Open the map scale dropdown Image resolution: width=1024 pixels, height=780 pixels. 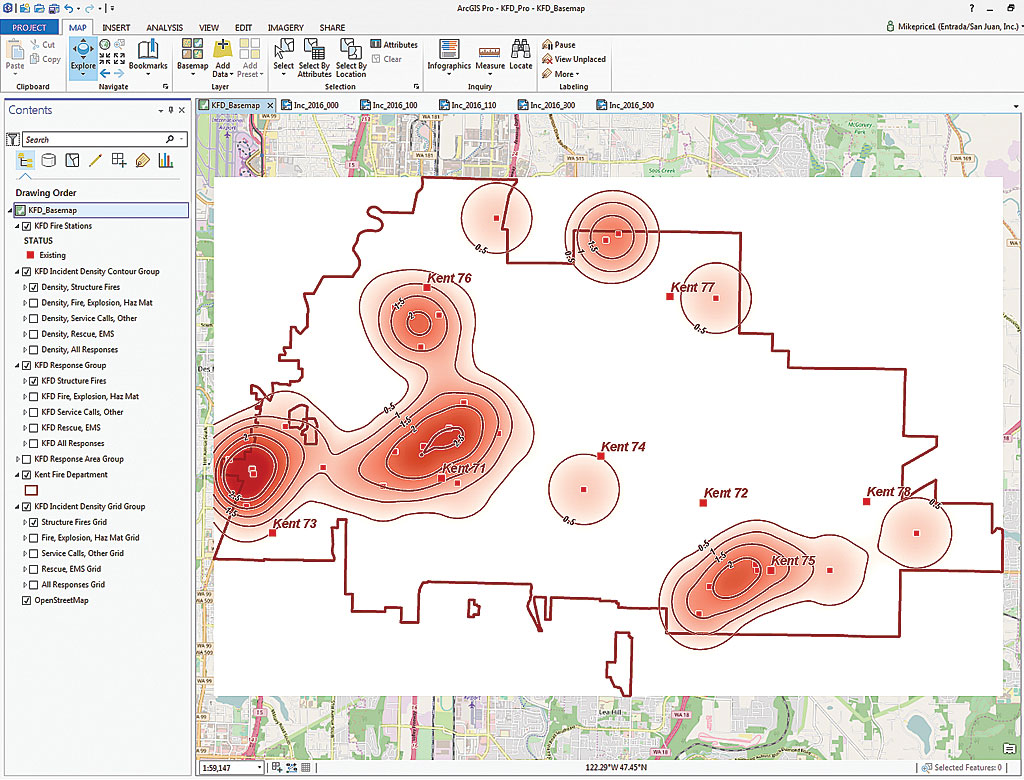(x=260, y=768)
